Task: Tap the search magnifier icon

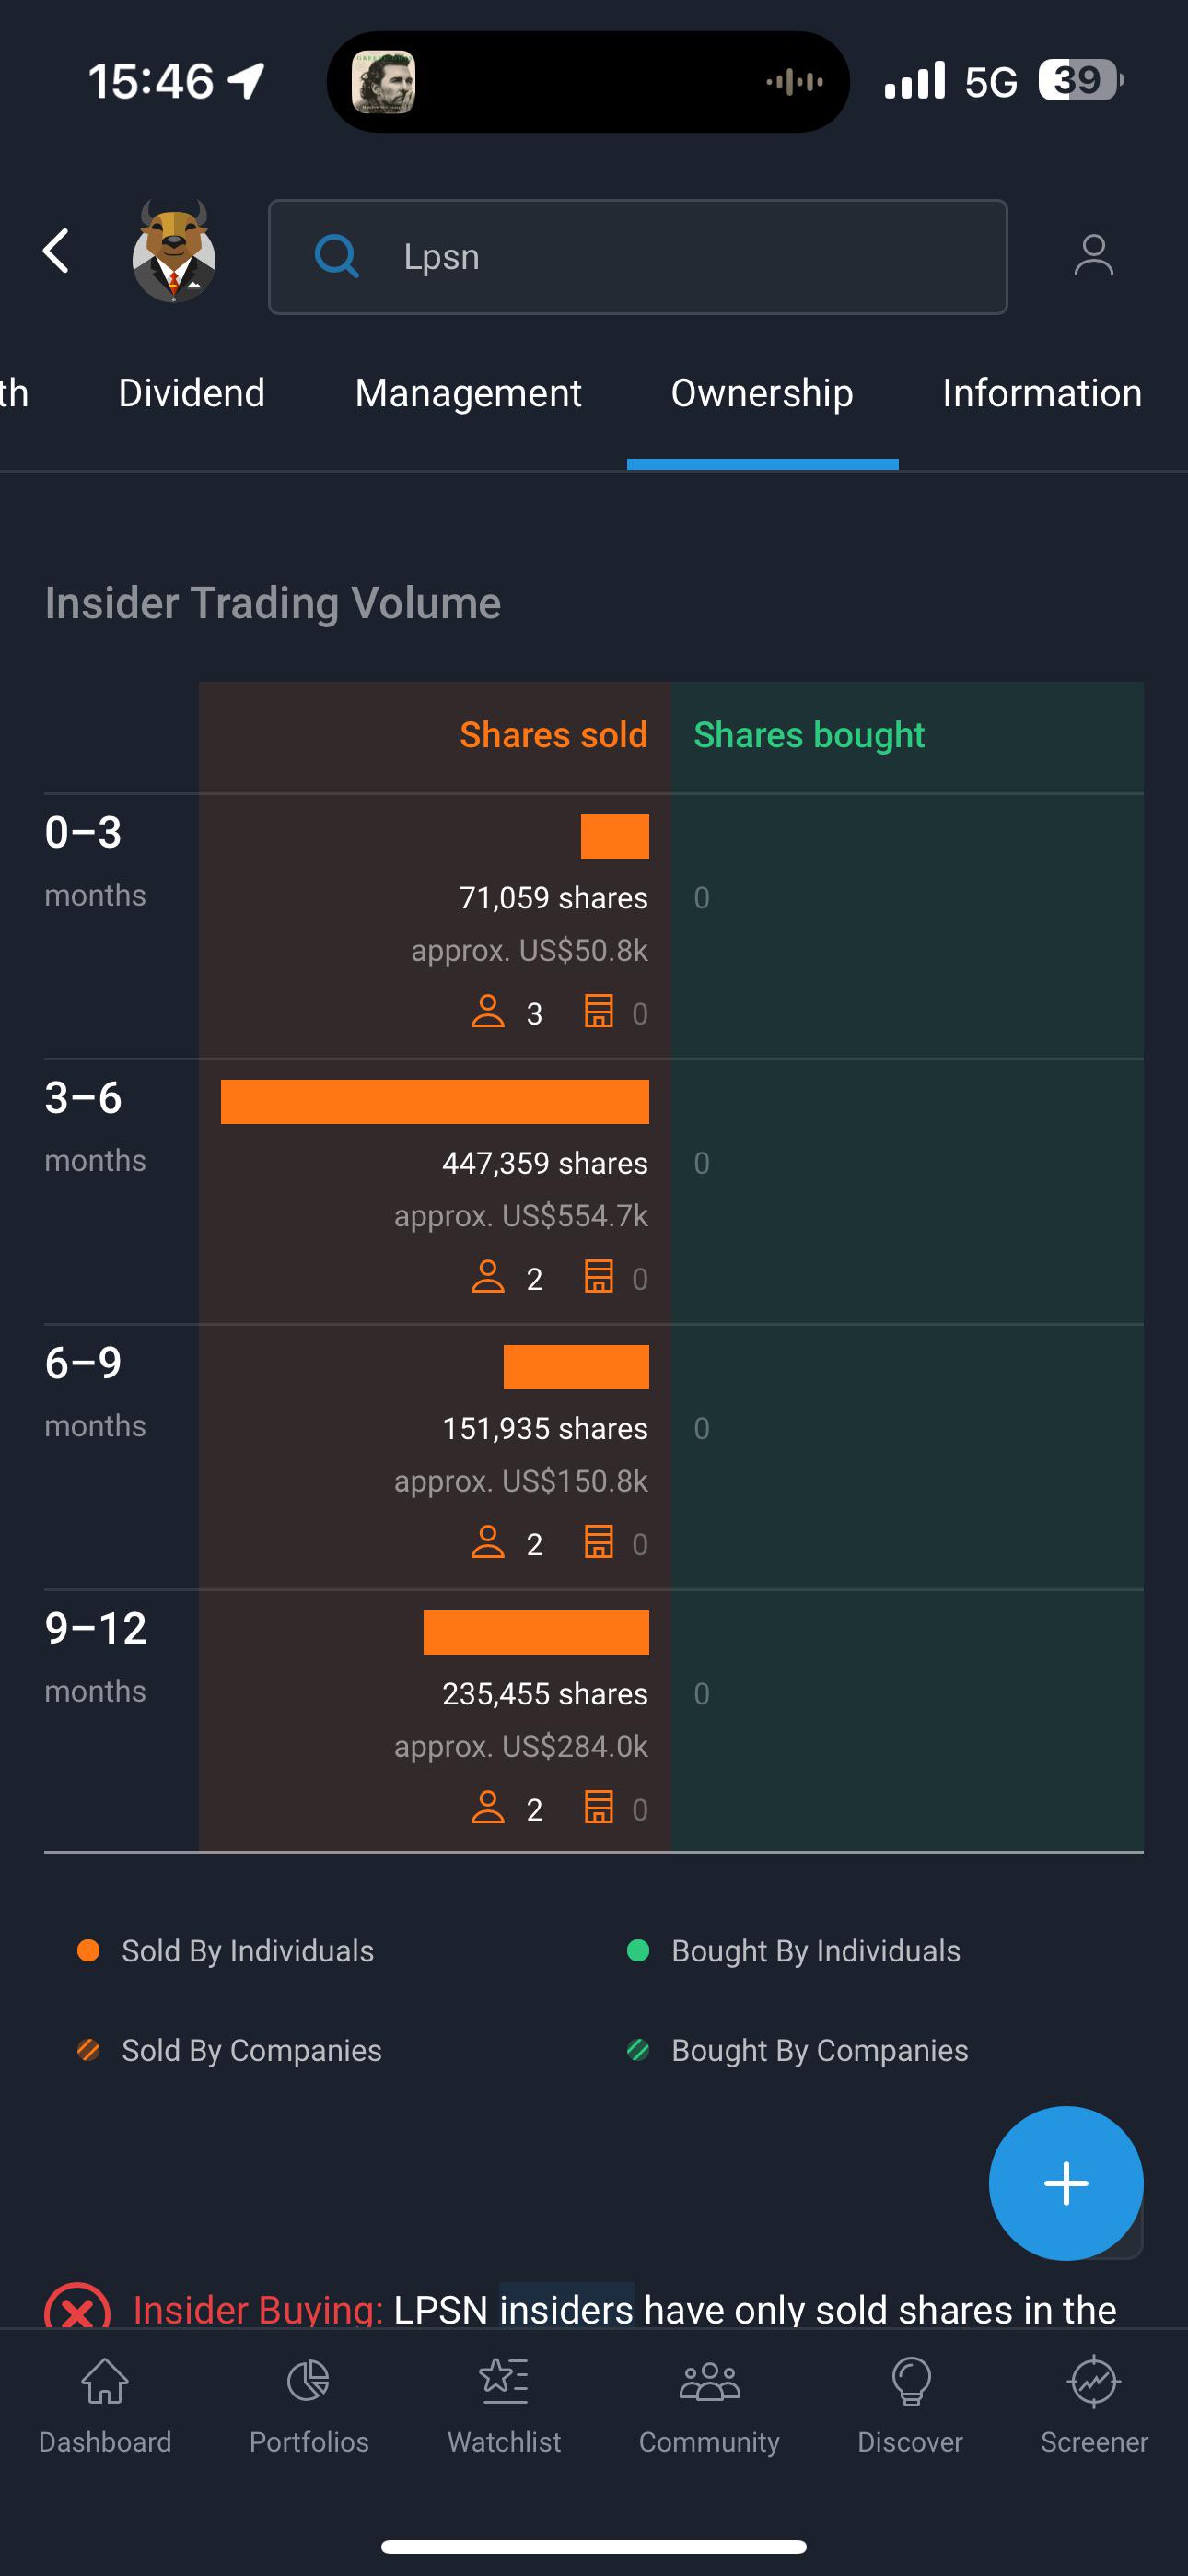Action: coord(337,257)
